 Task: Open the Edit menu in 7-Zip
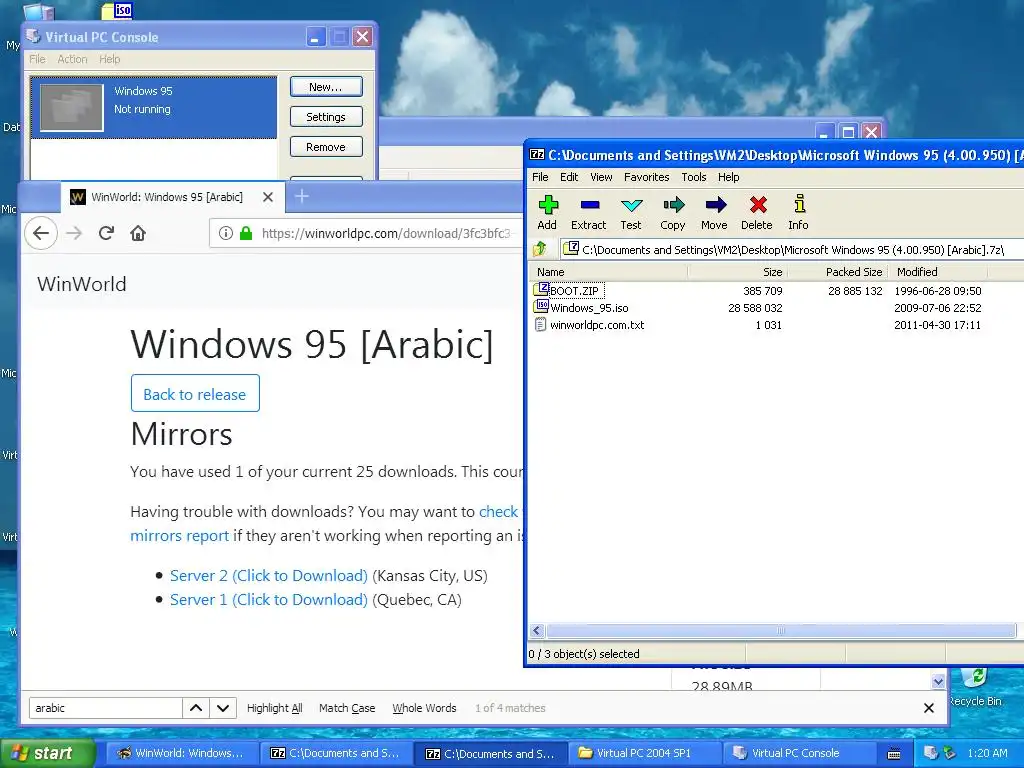(569, 177)
